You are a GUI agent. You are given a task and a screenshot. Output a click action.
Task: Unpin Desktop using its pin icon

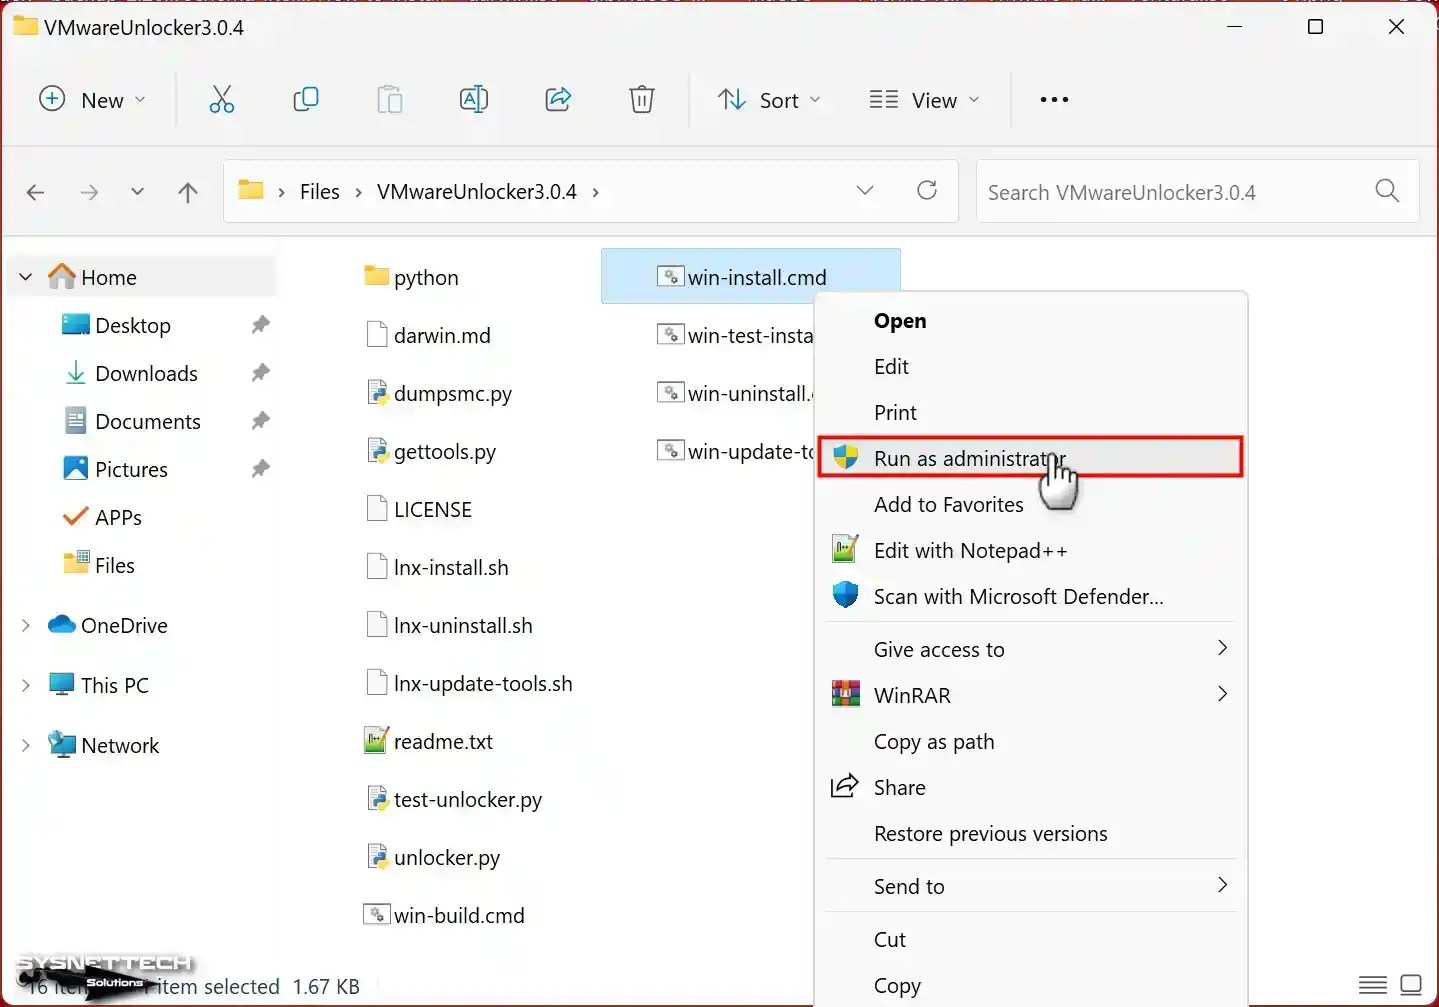tap(260, 324)
